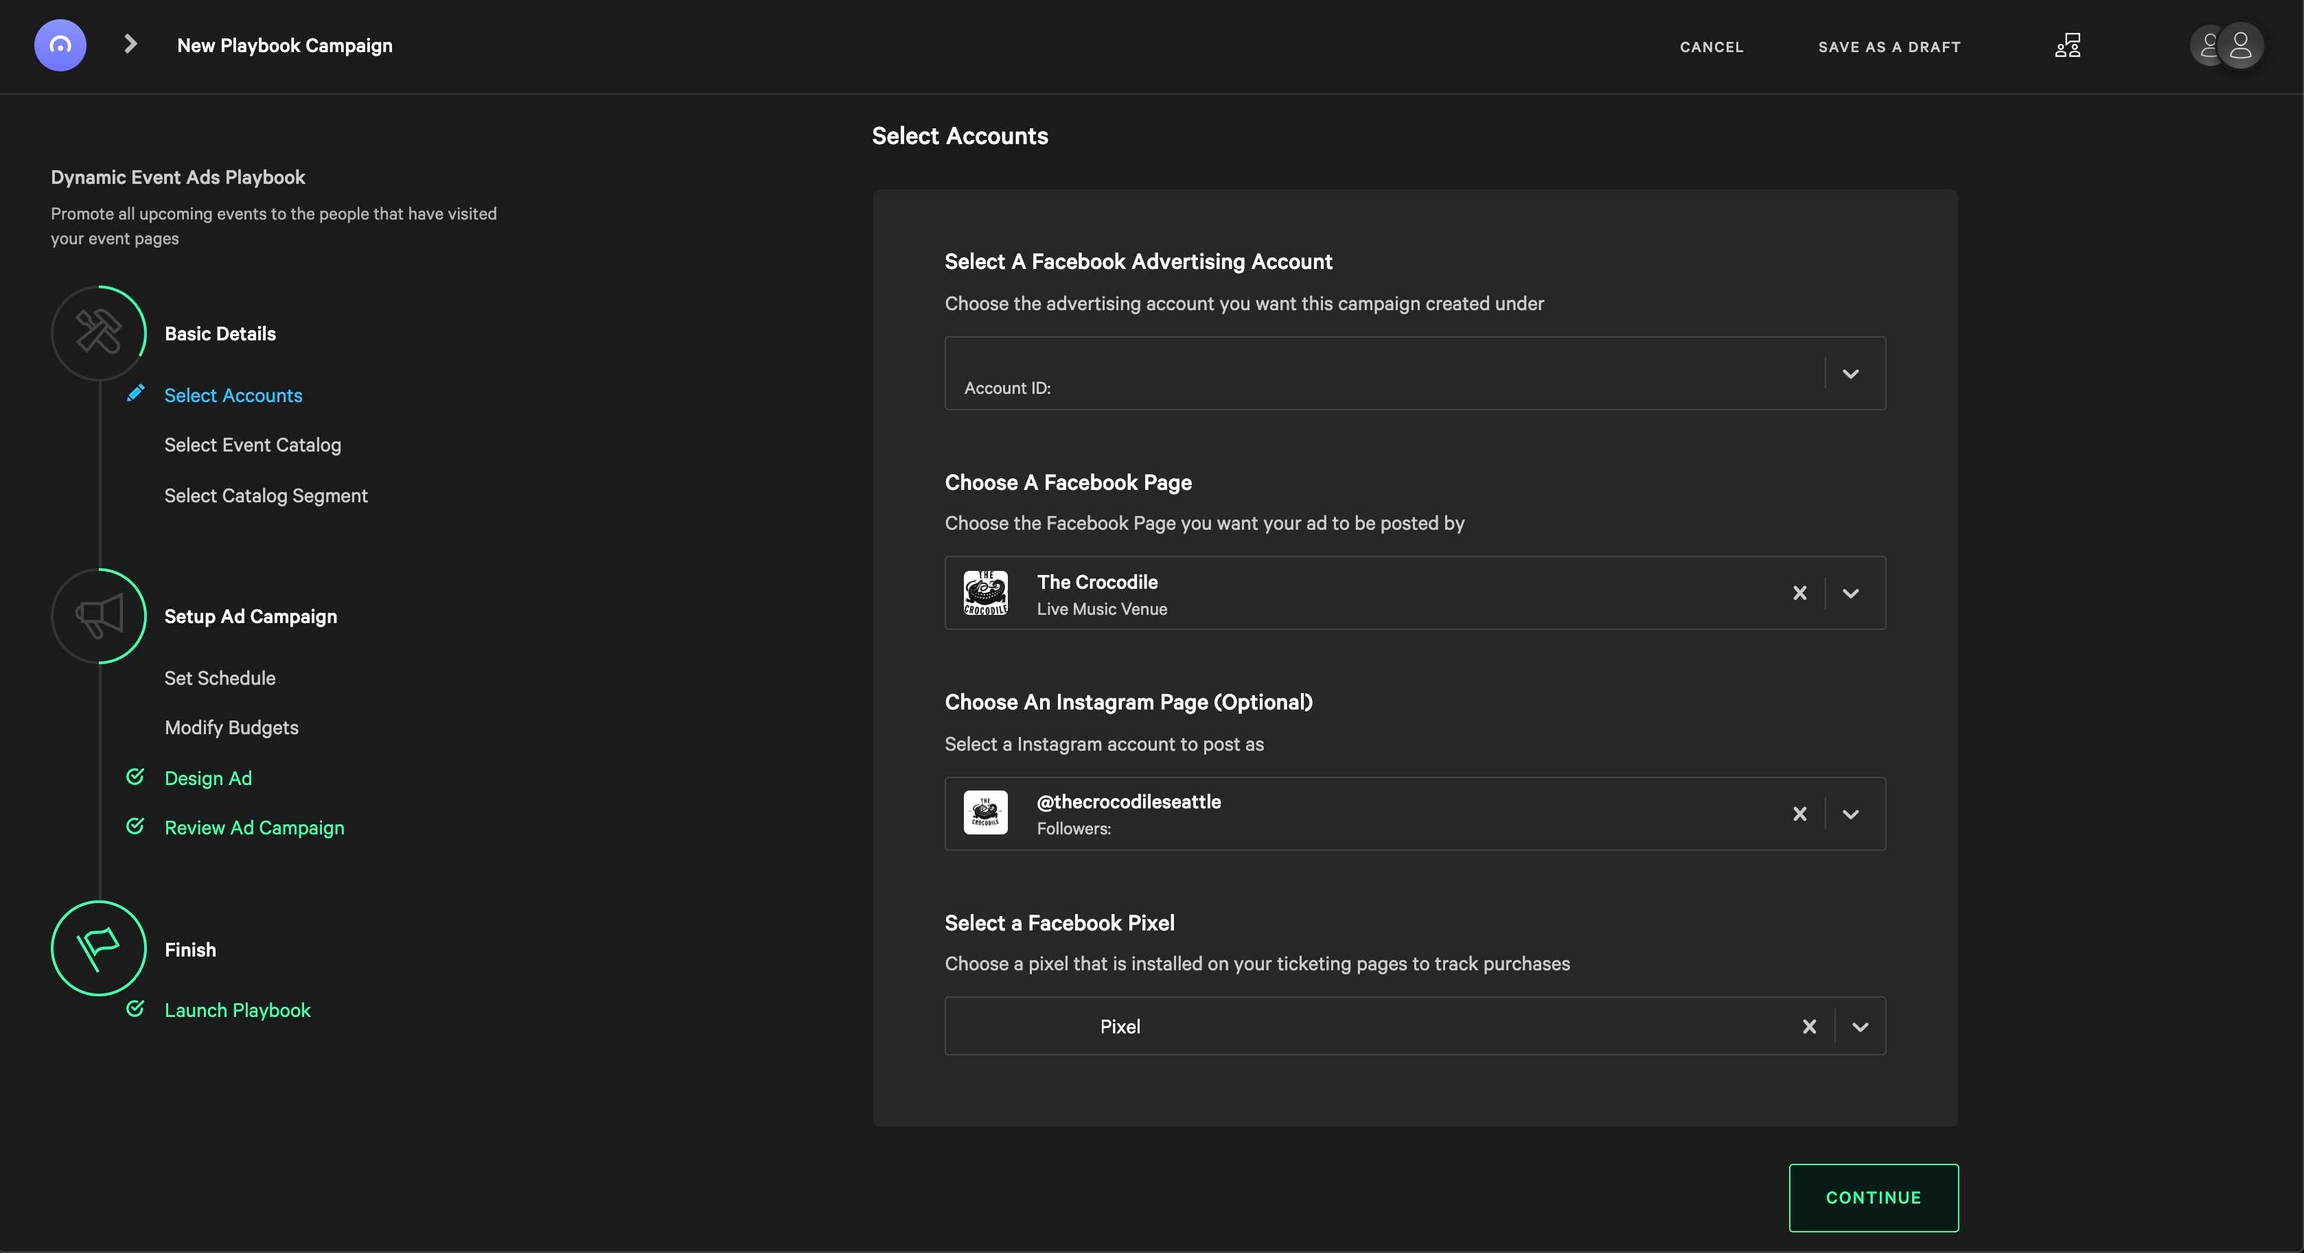Click the purple home logo icon

60,45
